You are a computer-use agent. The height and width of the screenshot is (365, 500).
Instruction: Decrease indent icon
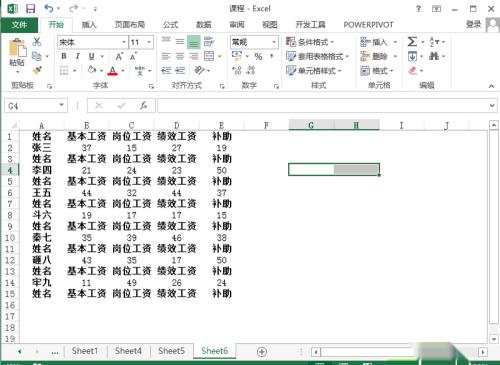click(166, 70)
